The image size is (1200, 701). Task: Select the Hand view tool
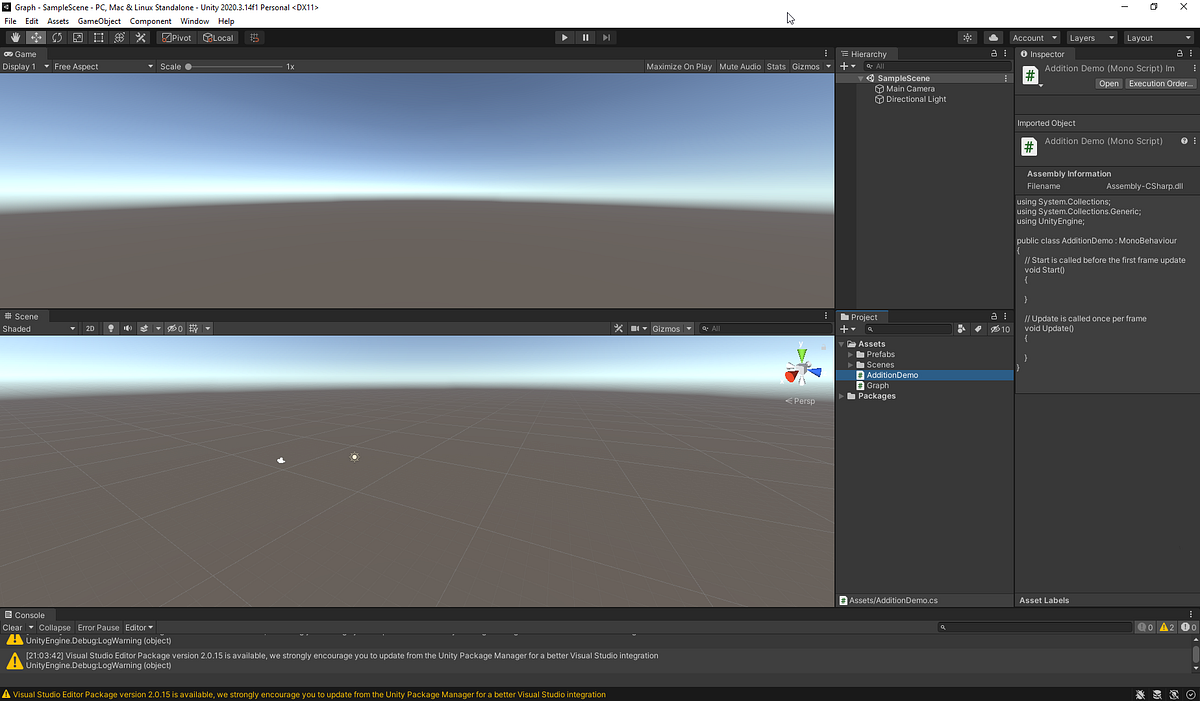14,37
